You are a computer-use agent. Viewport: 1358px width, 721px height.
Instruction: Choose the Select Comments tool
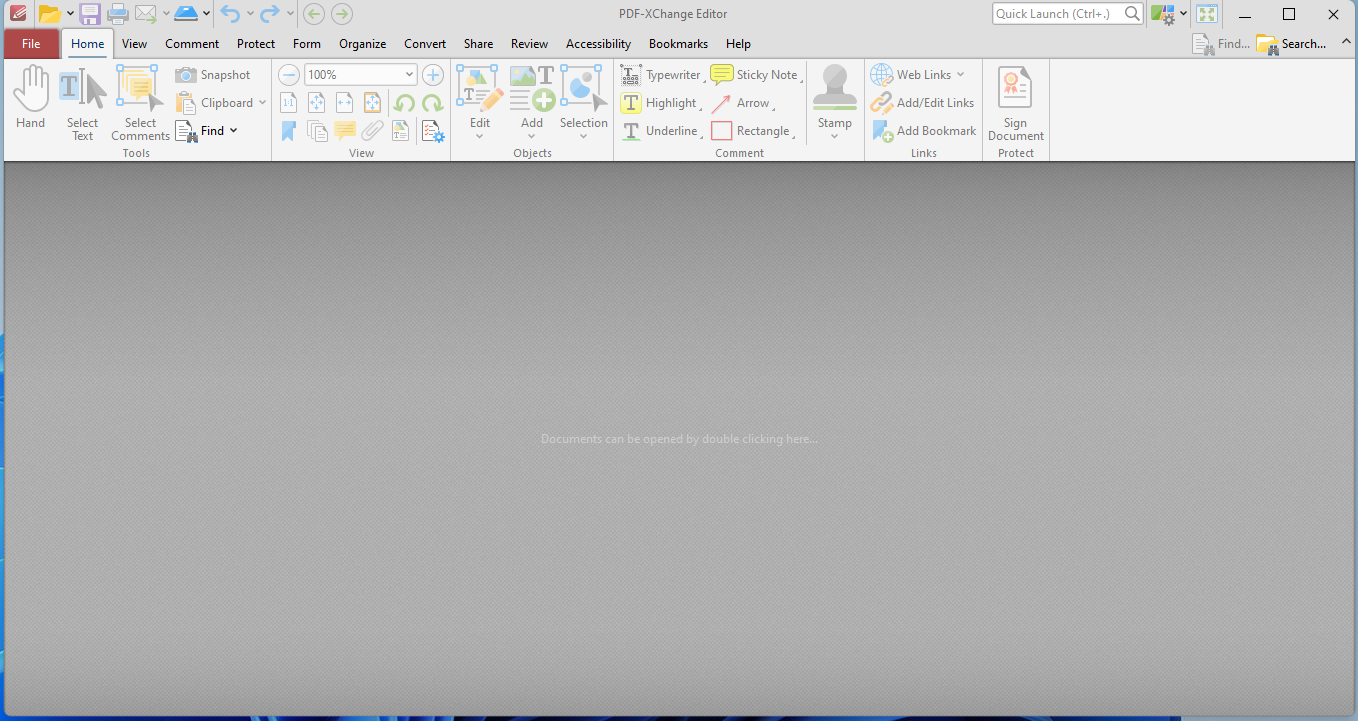(x=140, y=102)
